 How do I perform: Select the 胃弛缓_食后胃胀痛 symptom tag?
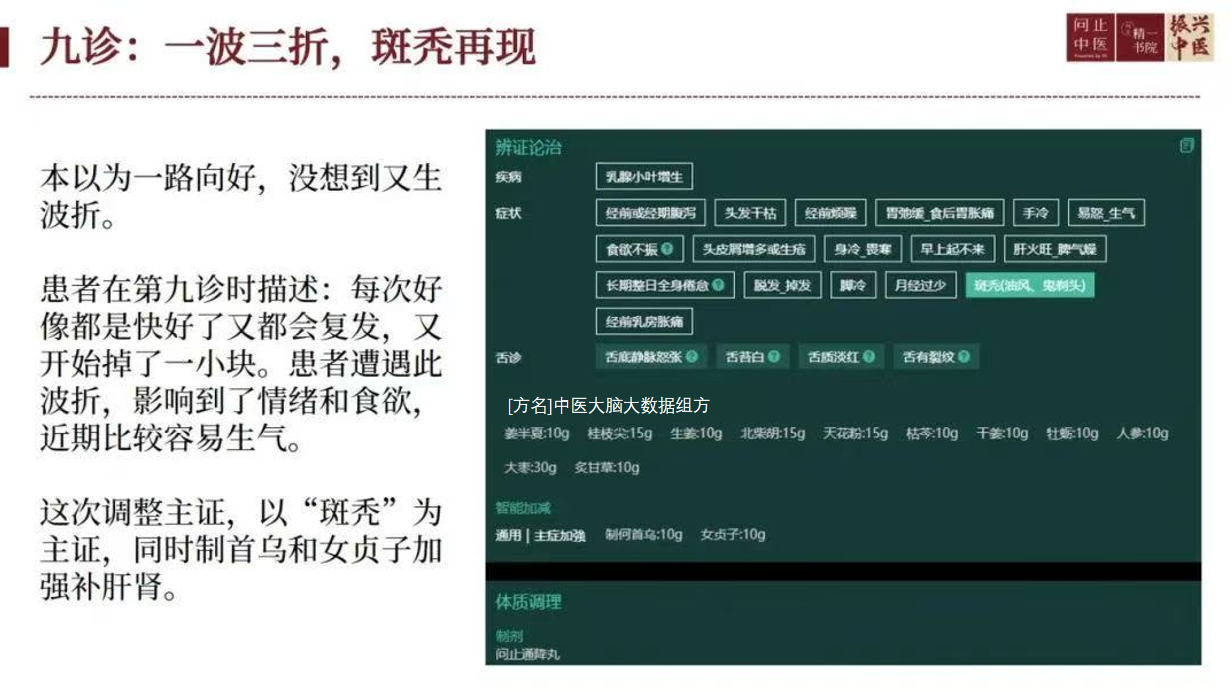click(940, 213)
